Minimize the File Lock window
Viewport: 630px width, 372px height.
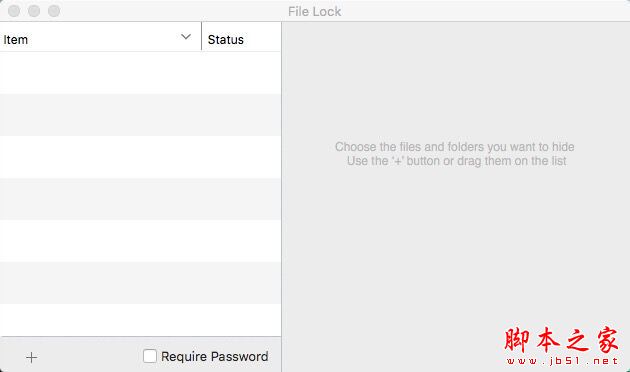(x=34, y=11)
